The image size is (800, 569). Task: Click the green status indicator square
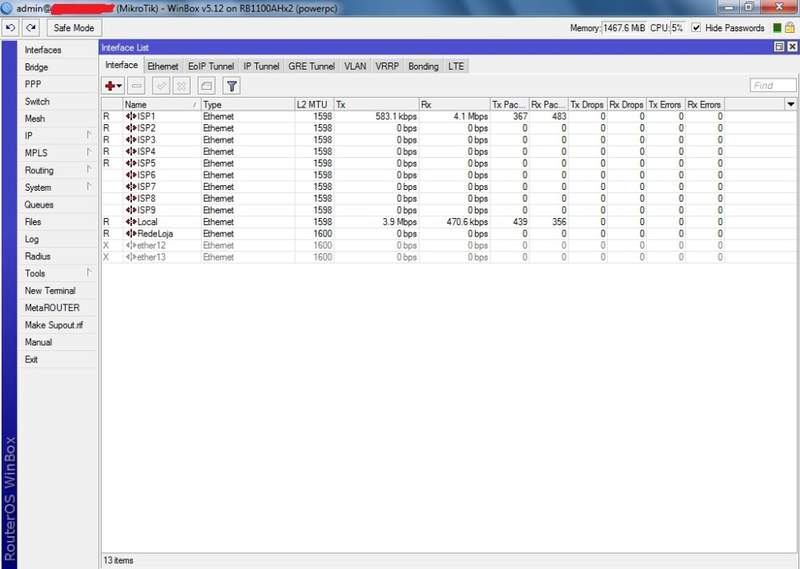pyautogui.click(x=777, y=28)
